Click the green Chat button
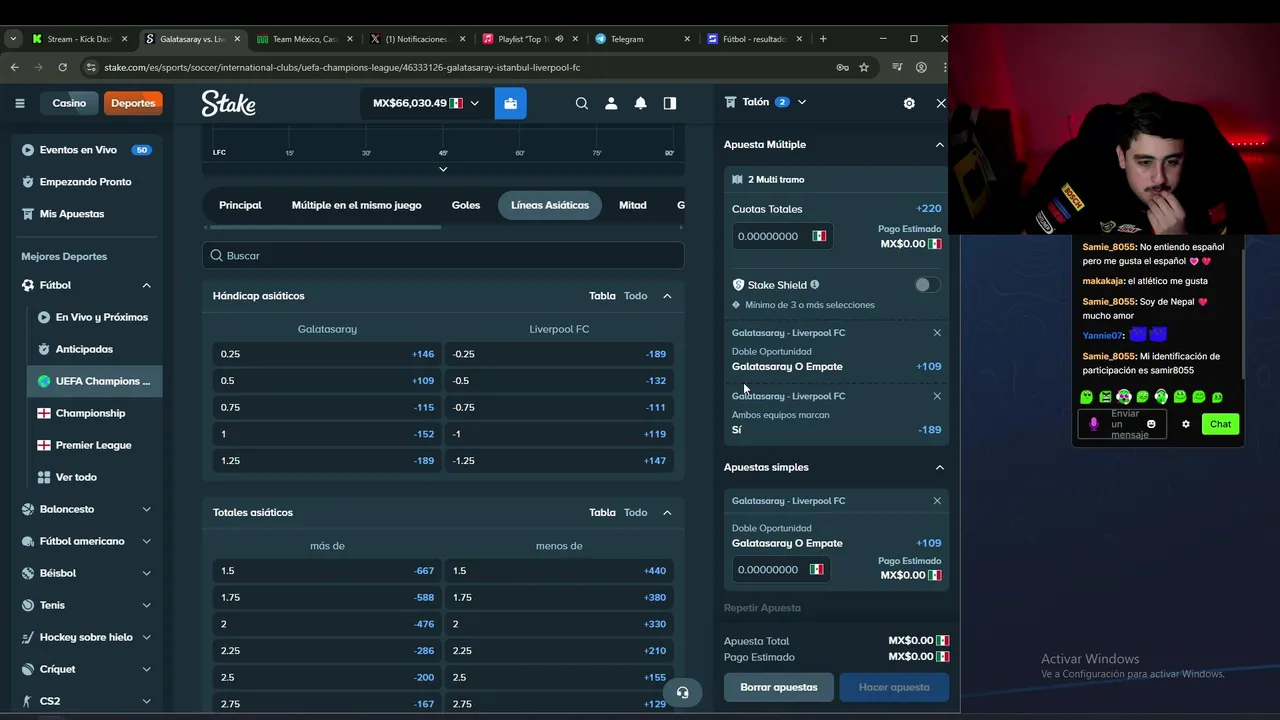1280x720 pixels. pyautogui.click(x=1220, y=424)
